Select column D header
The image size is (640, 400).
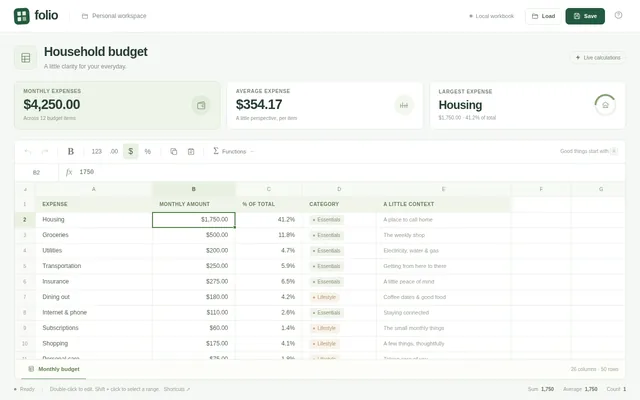(339, 189)
